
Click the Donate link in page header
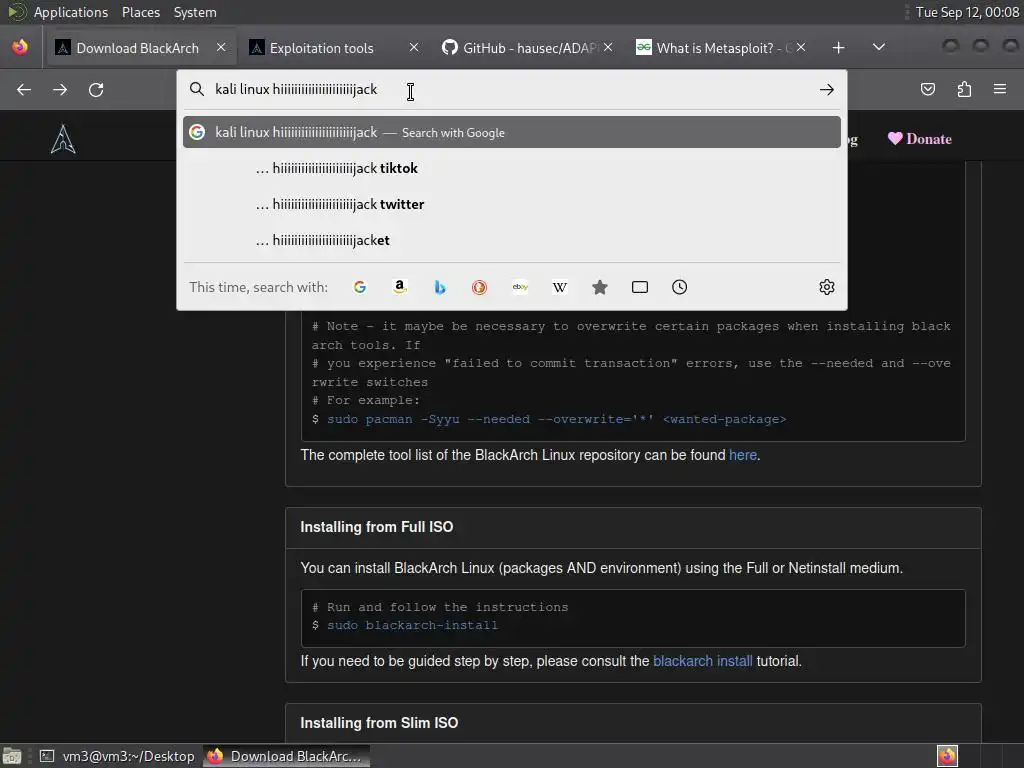pyautogui.click(x=920, y=138)
